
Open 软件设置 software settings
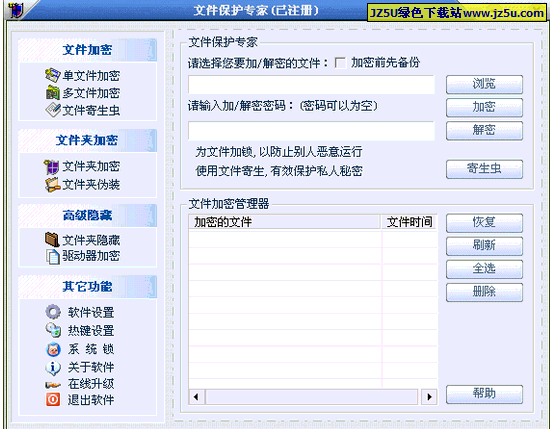91,312
